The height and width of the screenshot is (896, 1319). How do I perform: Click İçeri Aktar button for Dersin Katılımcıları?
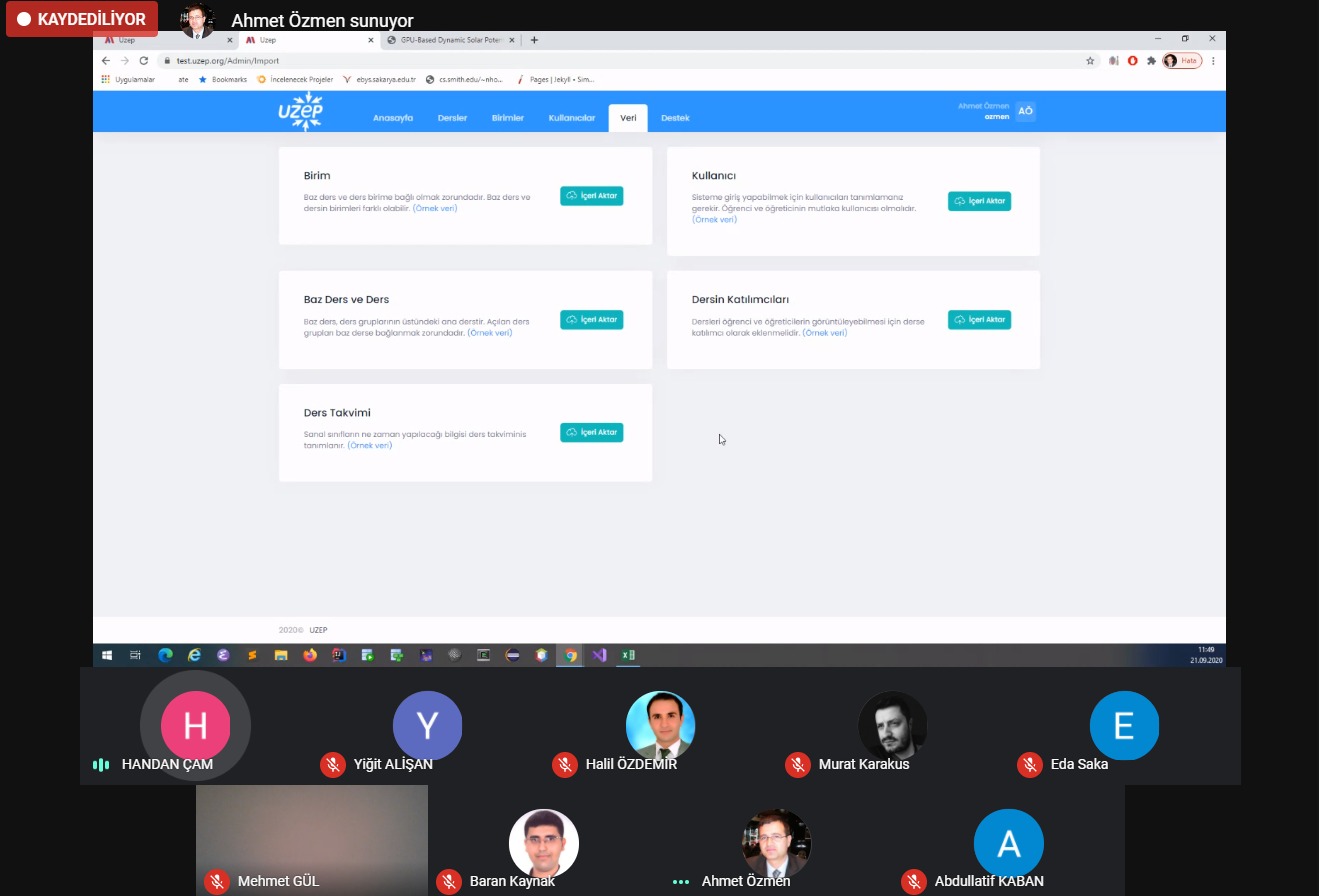coord(979,320)
